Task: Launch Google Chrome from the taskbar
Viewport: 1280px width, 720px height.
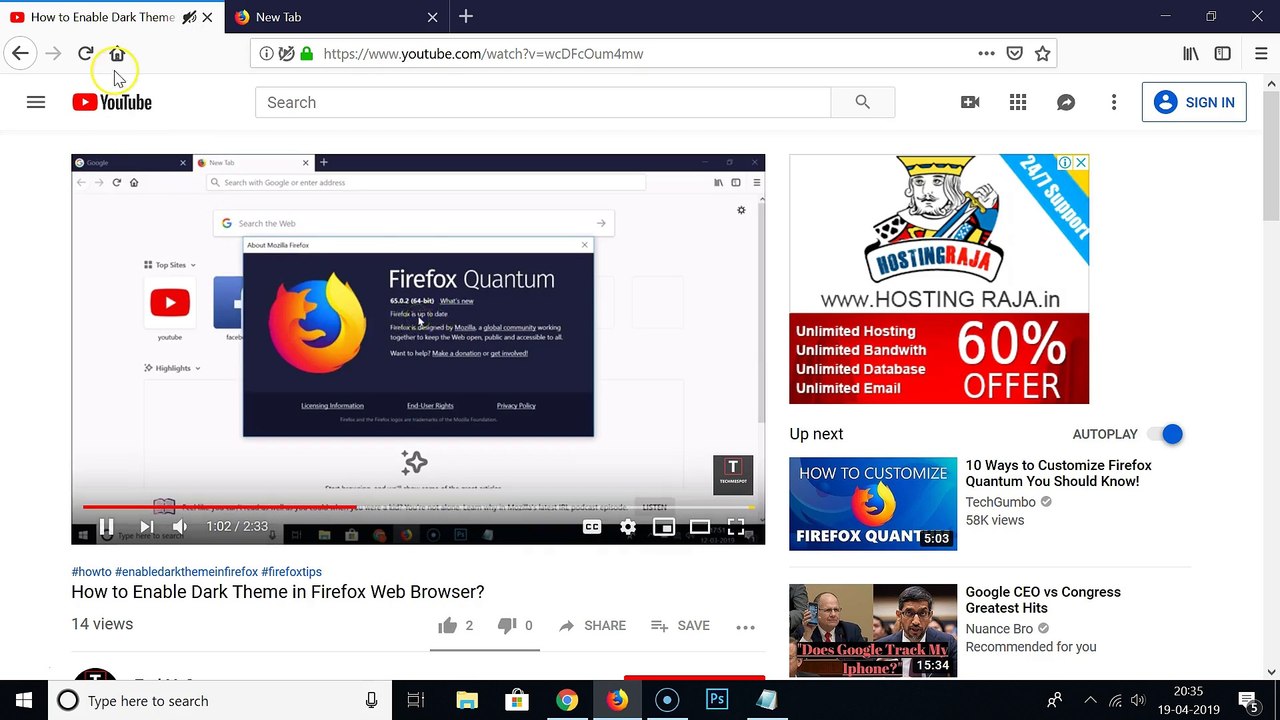Action: 567,701
